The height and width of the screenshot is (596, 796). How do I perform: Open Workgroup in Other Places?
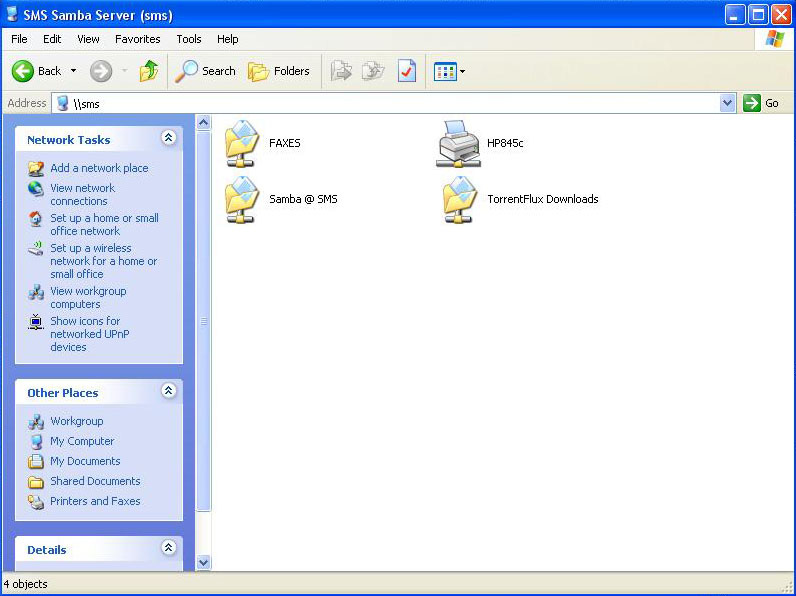(x=76, y=421)
